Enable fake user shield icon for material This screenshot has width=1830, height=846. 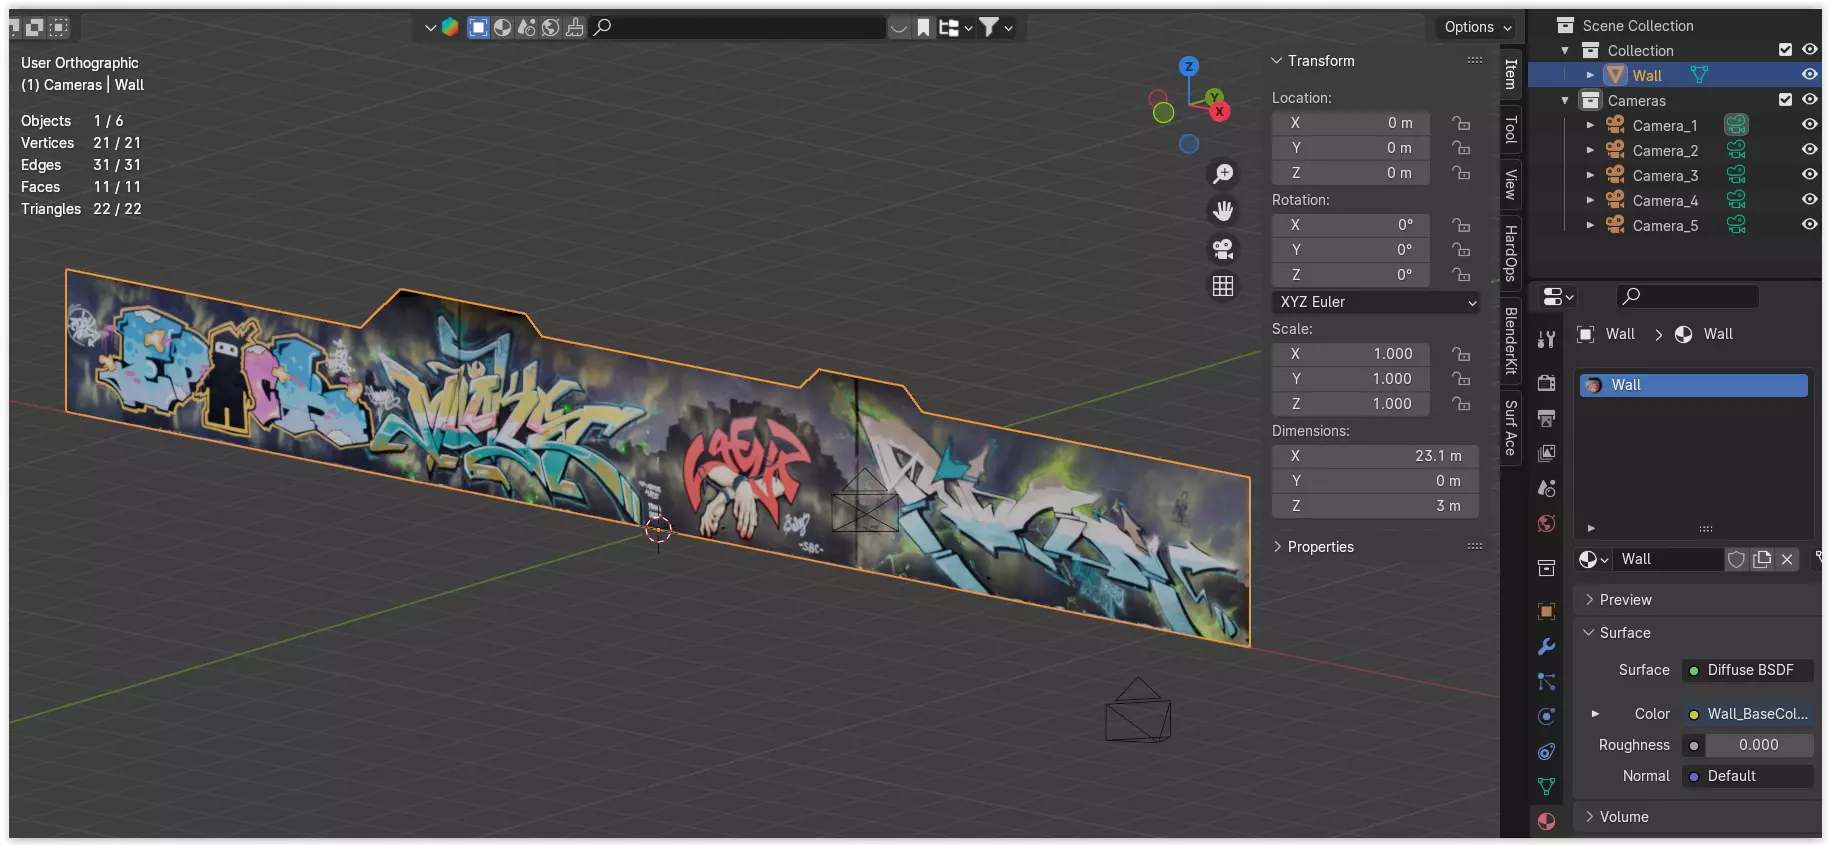coord(1736,559)
